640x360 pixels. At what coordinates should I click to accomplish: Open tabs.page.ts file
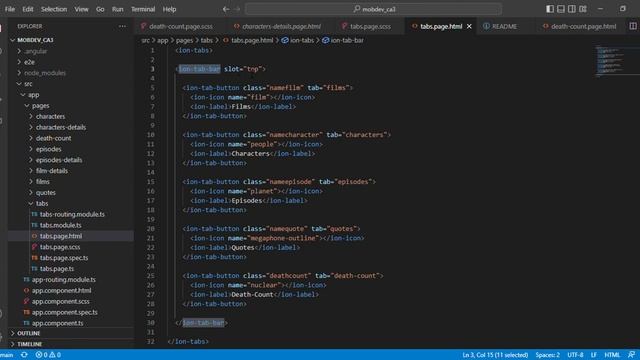pos(57,269)
